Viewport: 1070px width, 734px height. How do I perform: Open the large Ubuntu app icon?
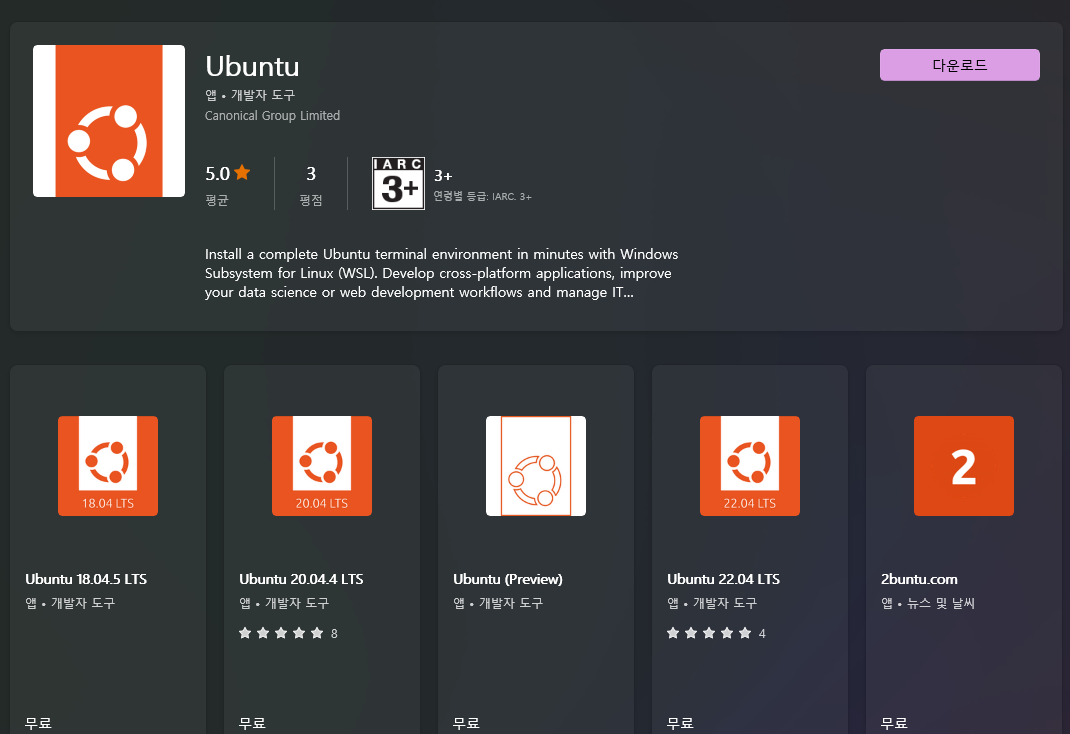[x=109, y=121]
